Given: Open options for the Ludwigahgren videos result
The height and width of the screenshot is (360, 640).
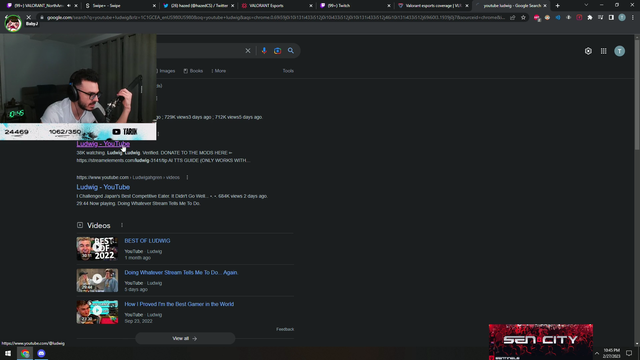Looking at the screenshot, I should click(x=187, y=178).
